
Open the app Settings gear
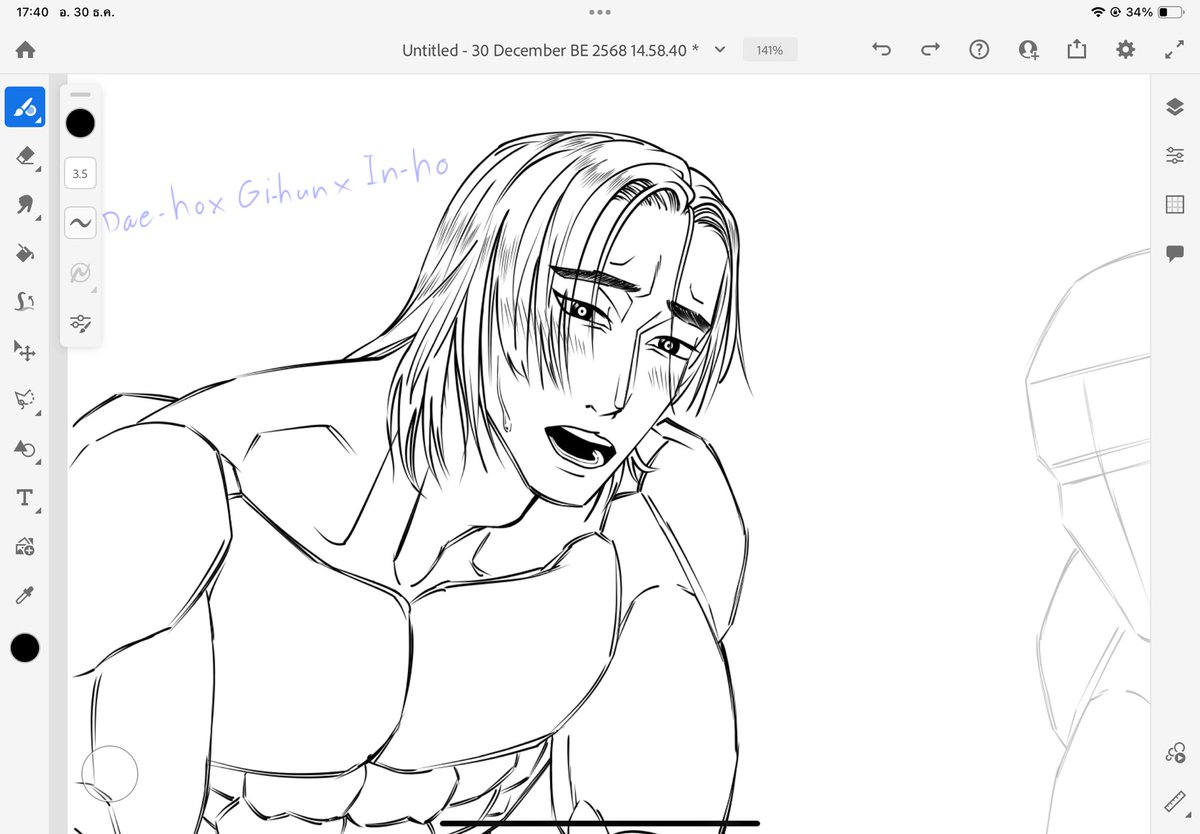1126,50
